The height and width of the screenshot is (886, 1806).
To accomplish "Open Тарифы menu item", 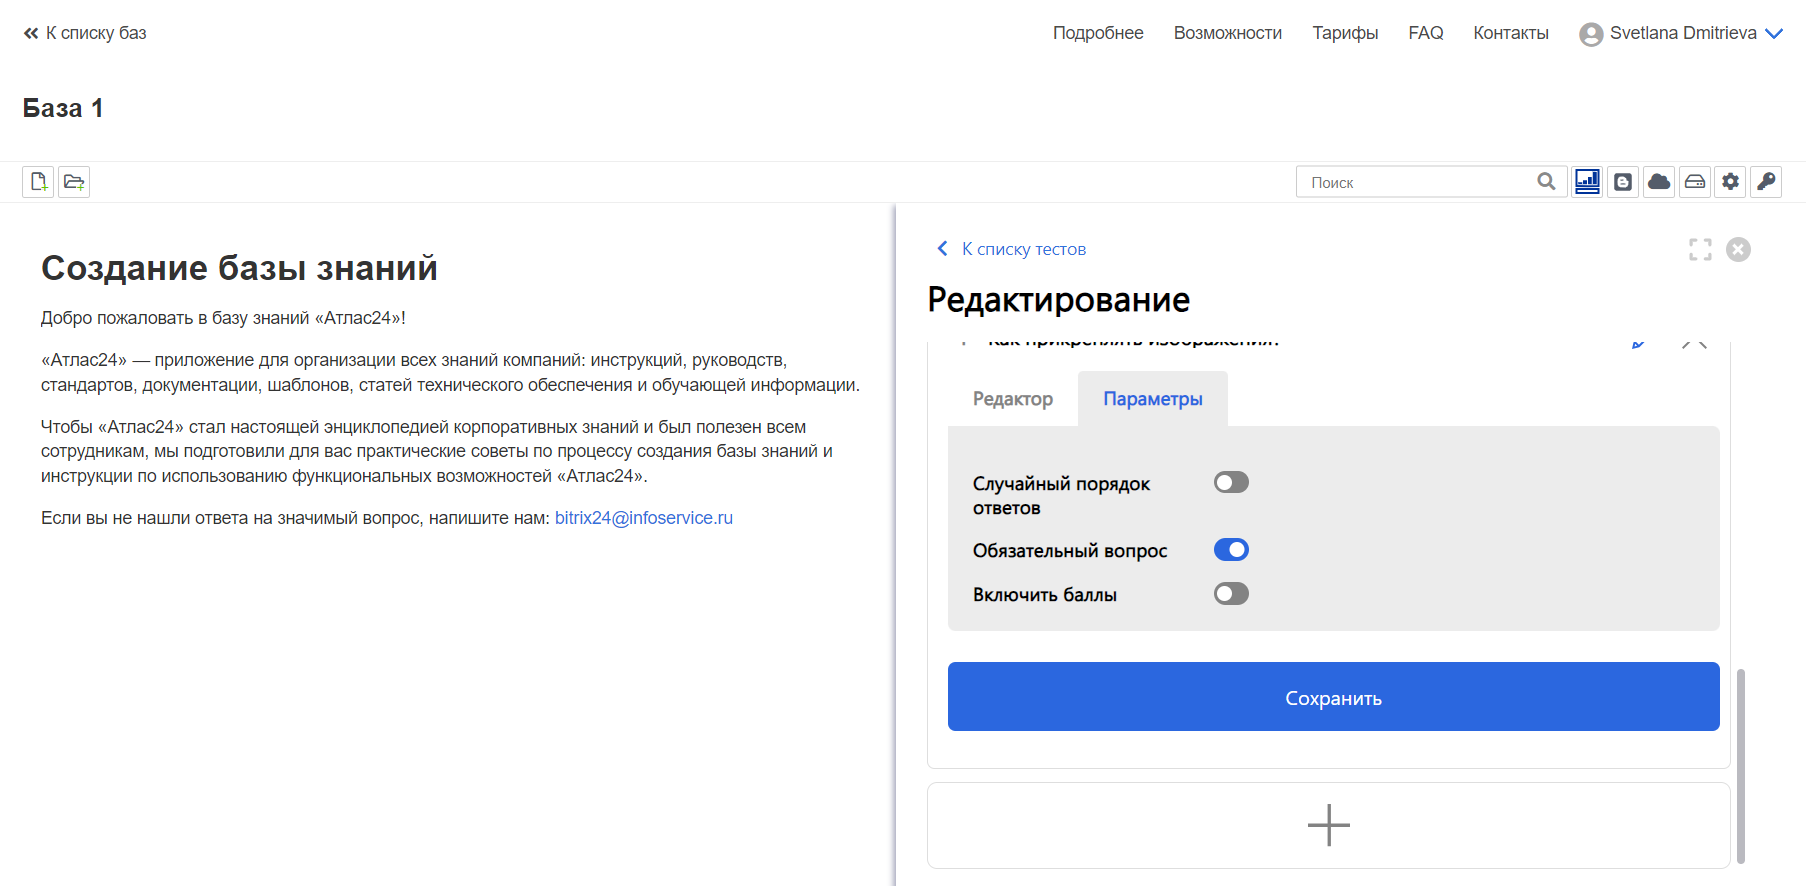I will click(1345, 33).
